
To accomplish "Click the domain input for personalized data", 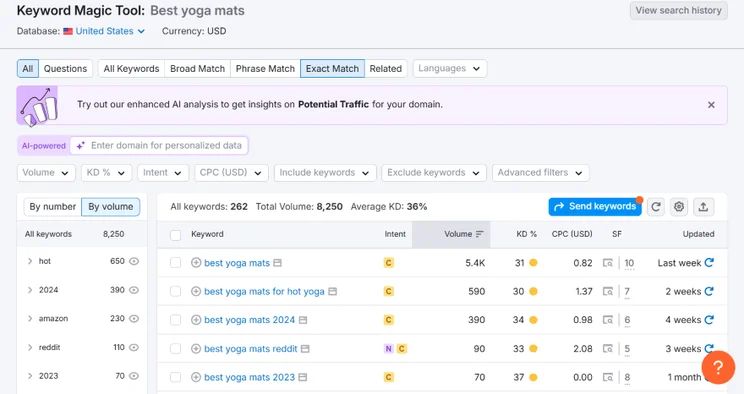I will point(159,146).
